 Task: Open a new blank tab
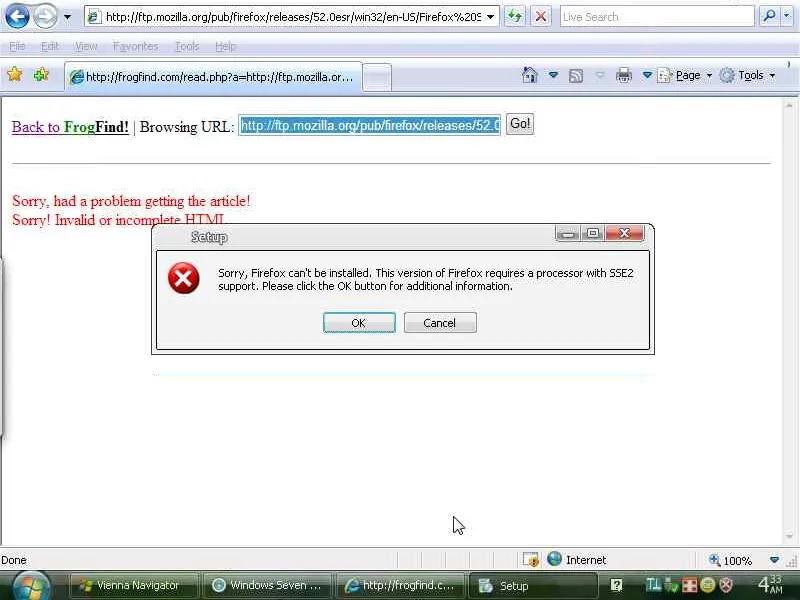[x=377, y=78]
